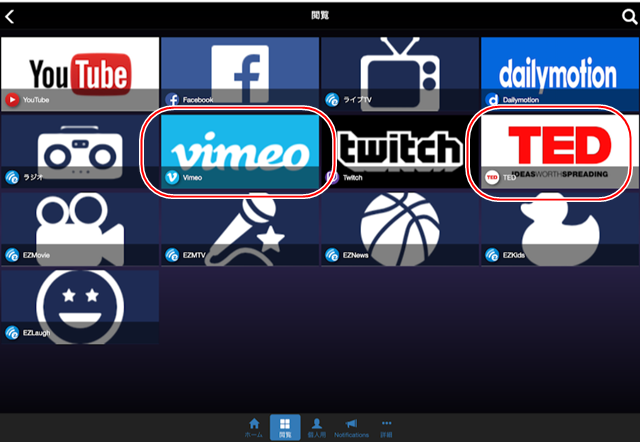640x442 pixels.
Task: Open the Twitch channel tile
Action: (x=400, y=151)
